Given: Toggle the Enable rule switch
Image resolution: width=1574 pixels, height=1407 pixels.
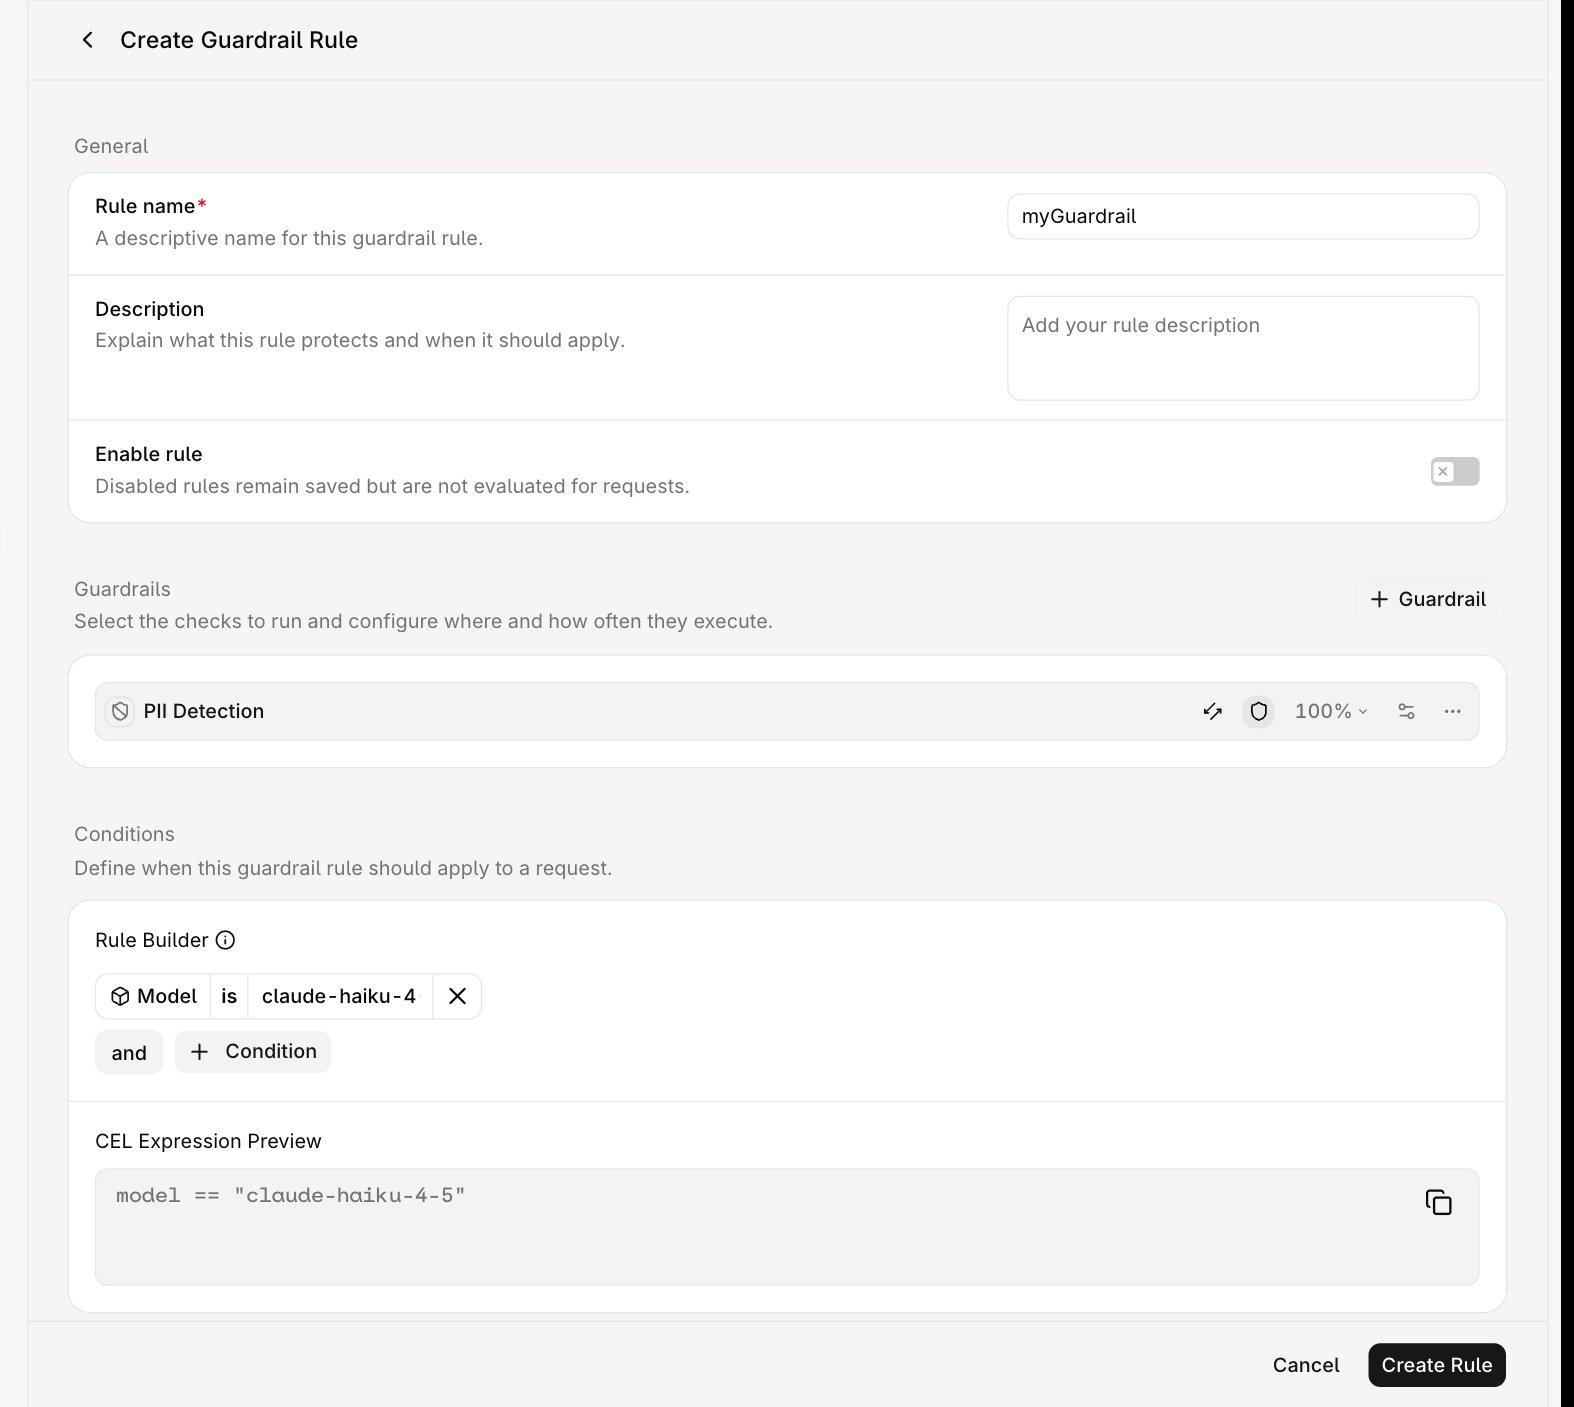Looking at the screenshot, I should coord(1455,472).
